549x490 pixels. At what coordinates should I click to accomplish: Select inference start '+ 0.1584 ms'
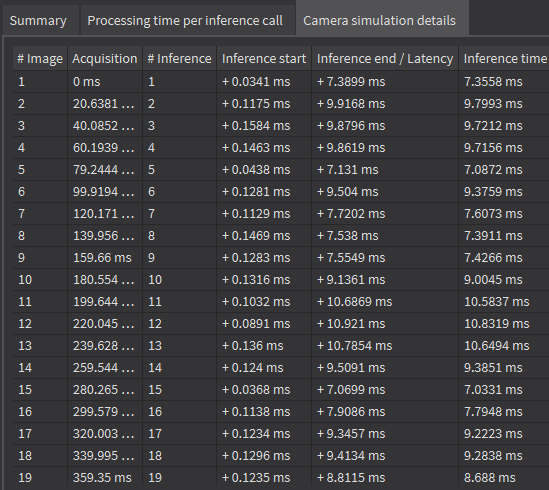pyautogui.click(x=264, y=126)
